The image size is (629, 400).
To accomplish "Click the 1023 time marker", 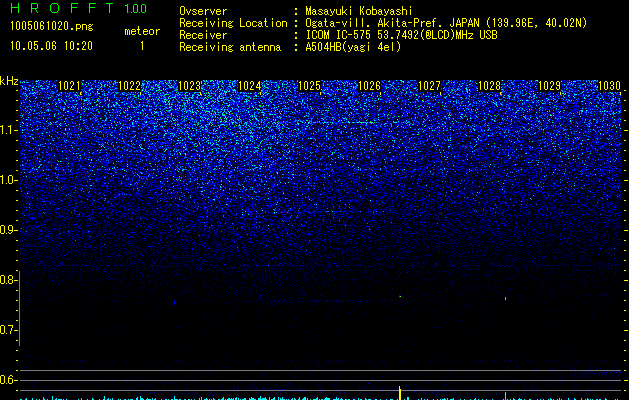I will point(189,86).
